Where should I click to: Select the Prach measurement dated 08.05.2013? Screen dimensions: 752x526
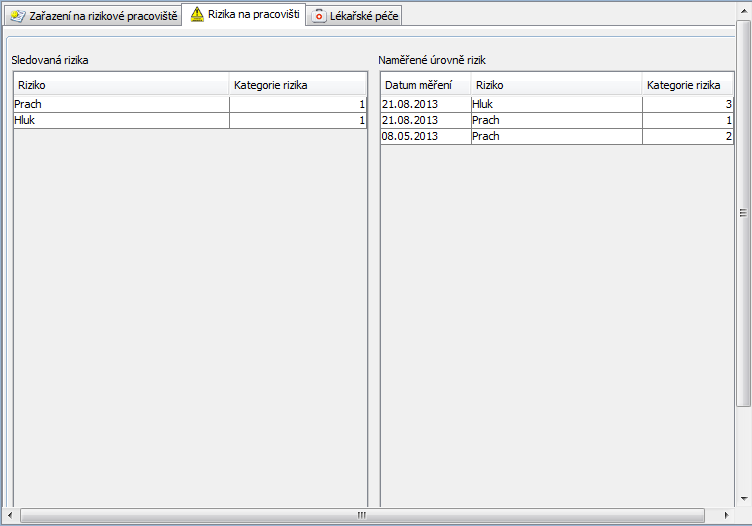pyautogui.click(x=555, y=136)
